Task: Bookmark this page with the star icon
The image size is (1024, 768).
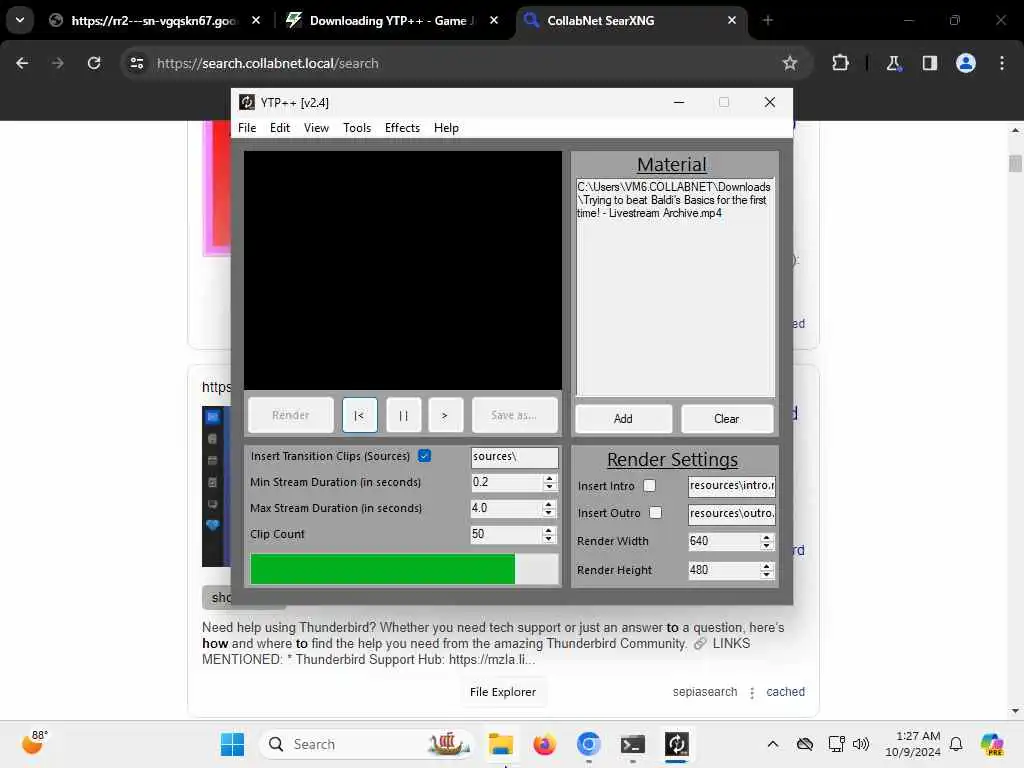Action: 790,63
